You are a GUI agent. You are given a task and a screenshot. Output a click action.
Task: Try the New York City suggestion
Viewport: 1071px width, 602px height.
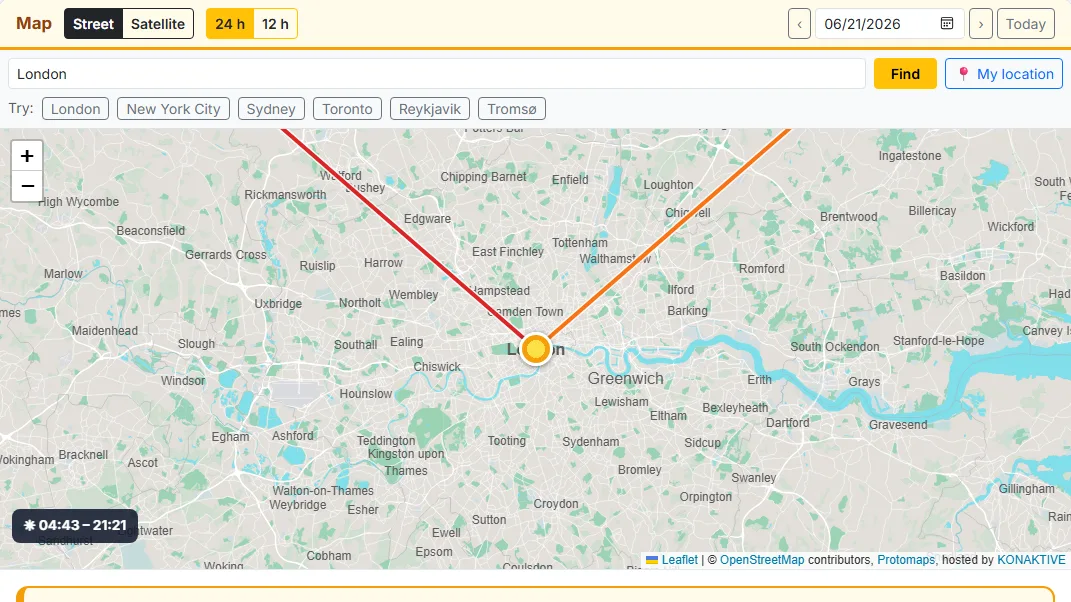click(x=173, y=109)
